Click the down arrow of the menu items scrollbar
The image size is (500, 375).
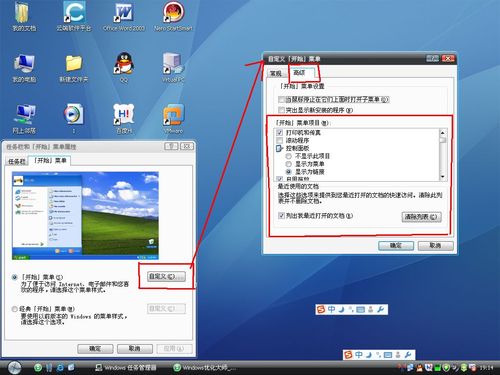[x=443, y=177]
